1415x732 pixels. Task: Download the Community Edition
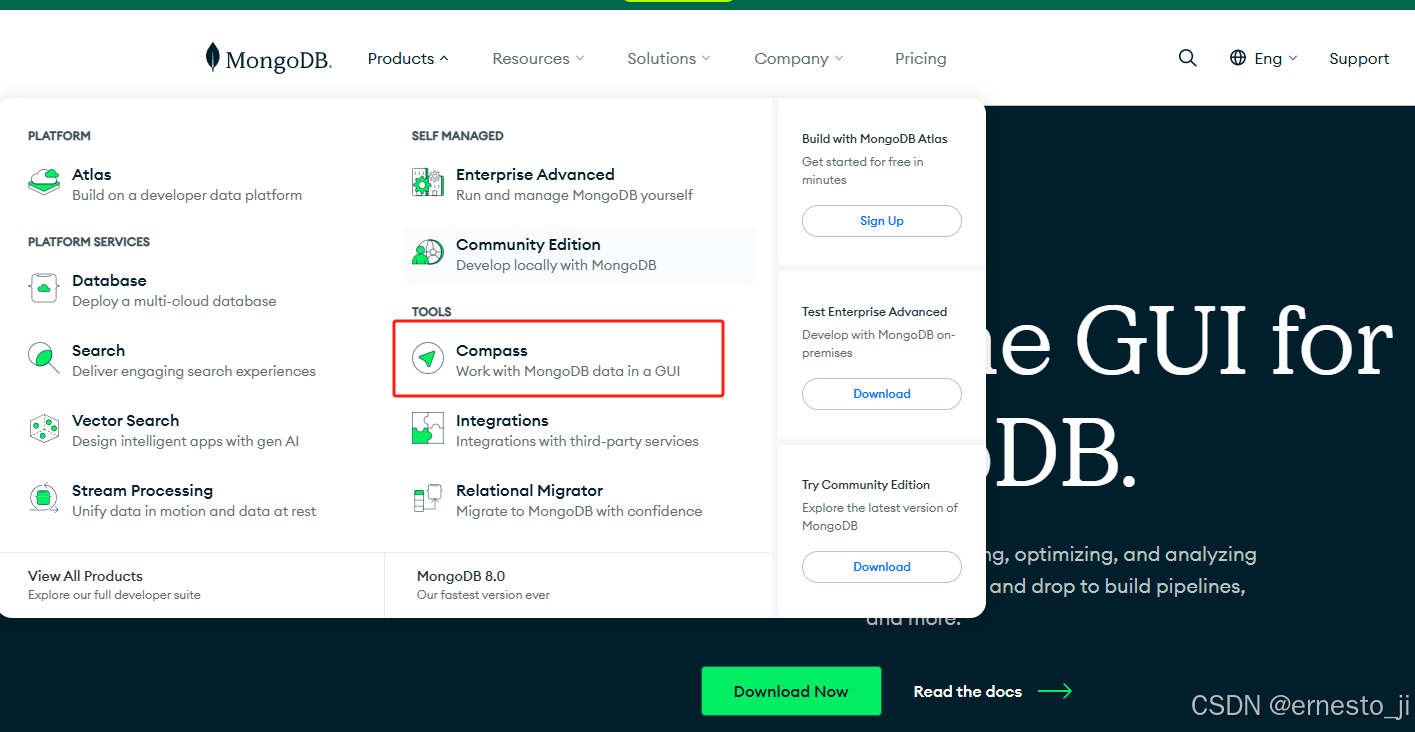pyautogui.click(x=882, y=567)
